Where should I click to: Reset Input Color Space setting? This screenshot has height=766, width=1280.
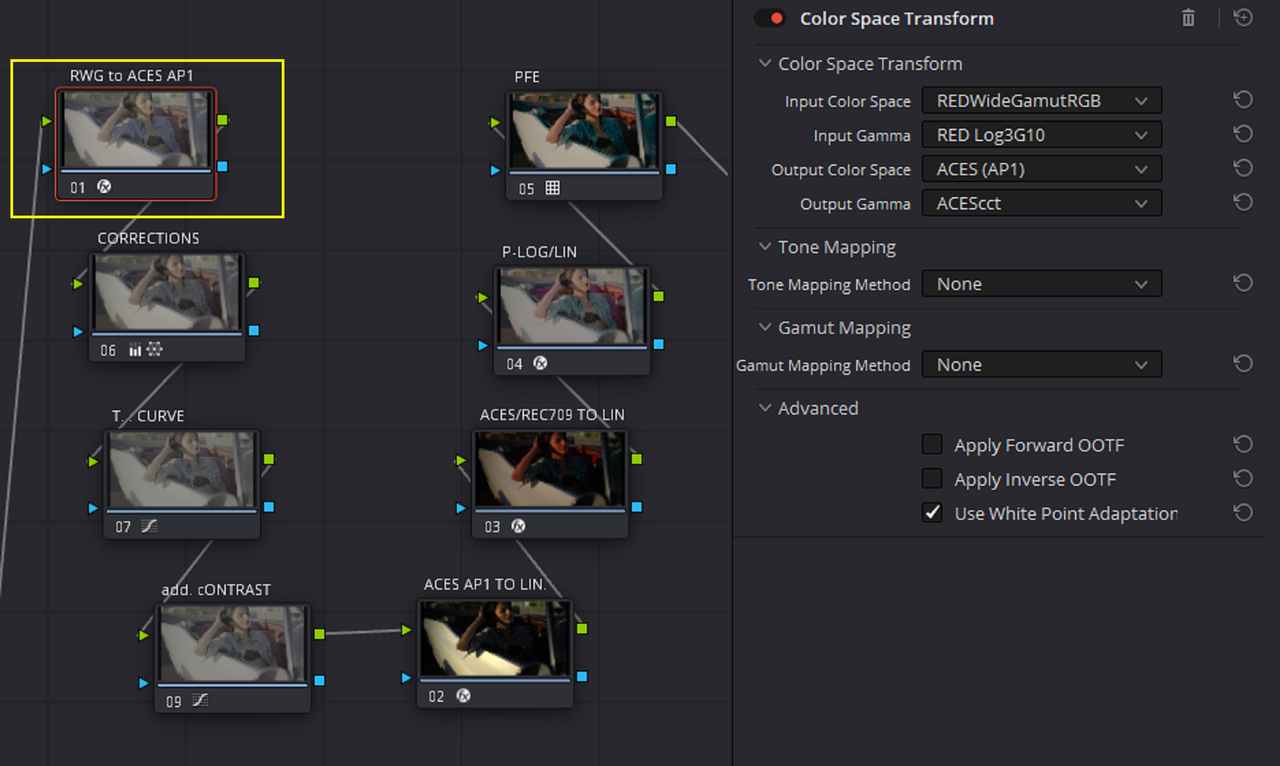tap(1243, 100)
